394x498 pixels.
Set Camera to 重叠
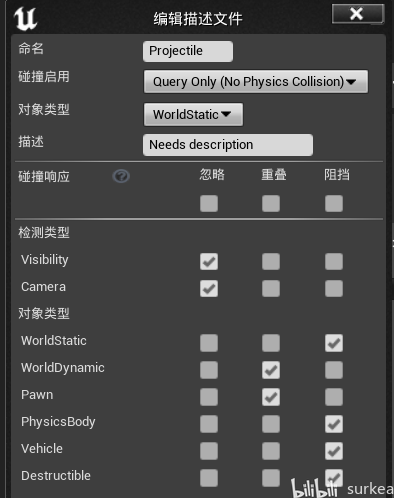tap(271, 288)
